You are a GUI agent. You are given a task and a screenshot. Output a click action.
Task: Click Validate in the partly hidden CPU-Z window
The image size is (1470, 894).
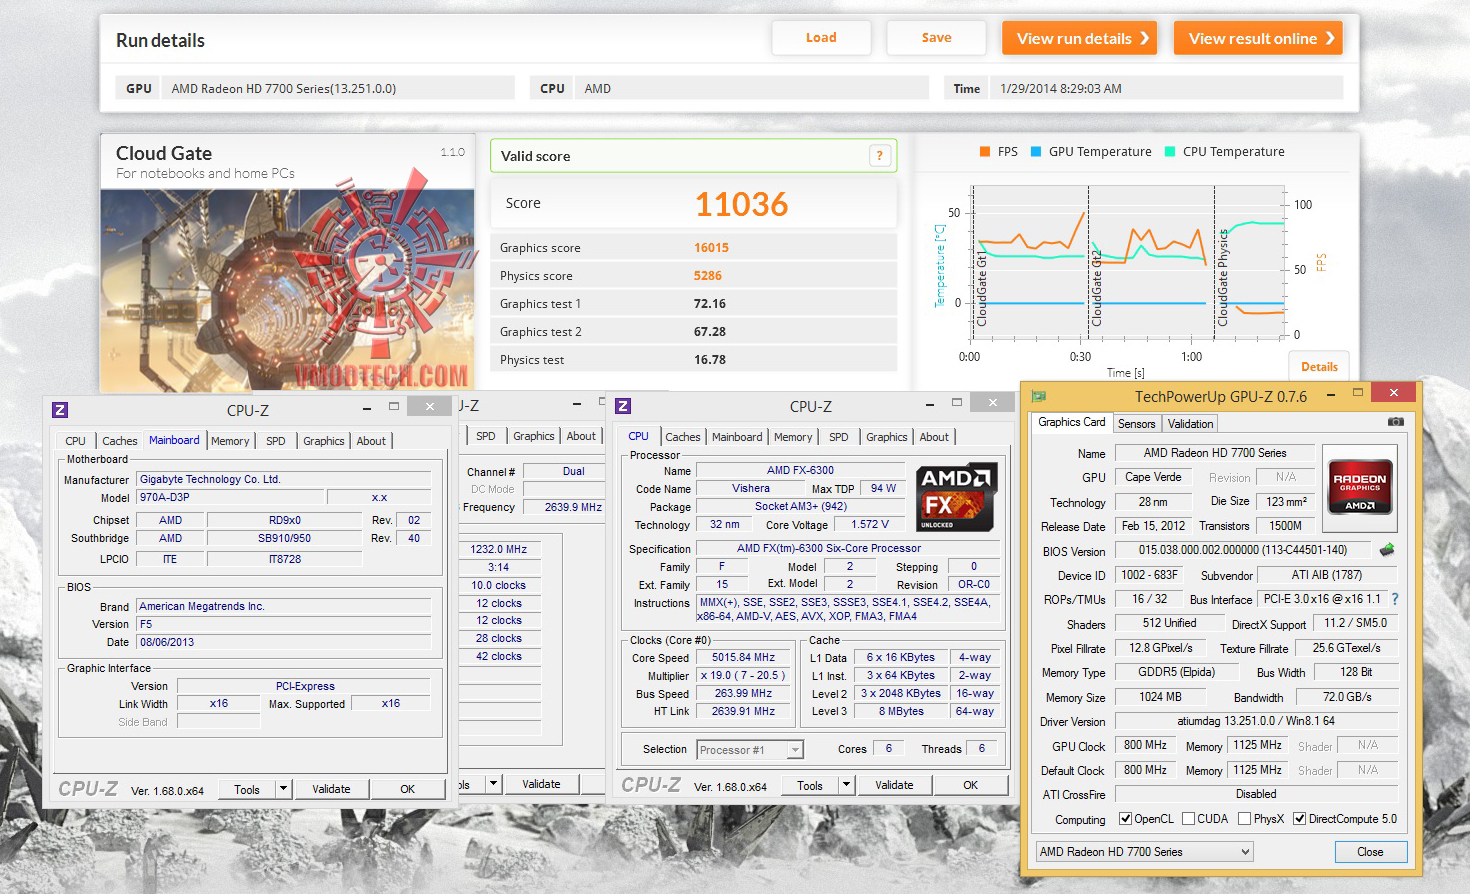coord(541,784)
